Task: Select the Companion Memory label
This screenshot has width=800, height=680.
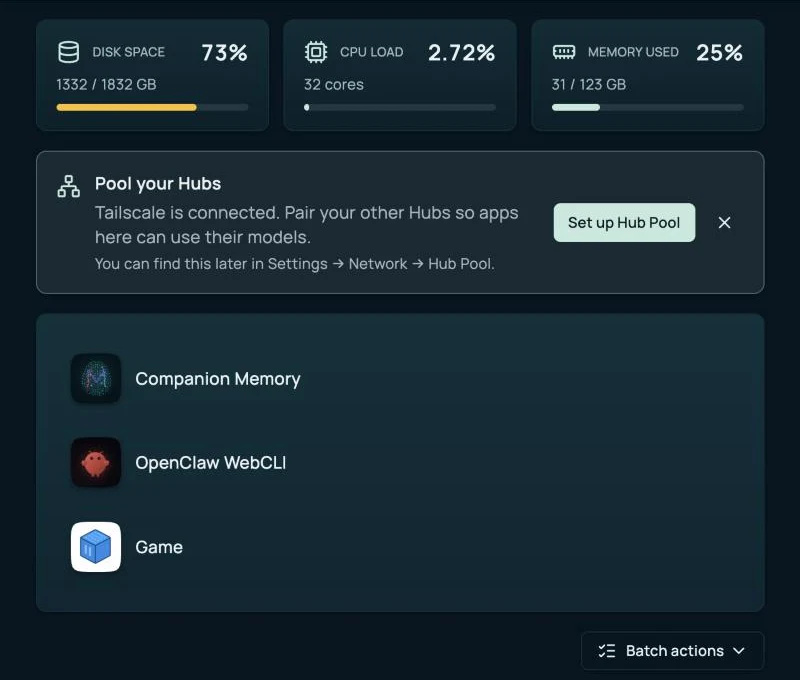Action: click(x=218, y=379)
